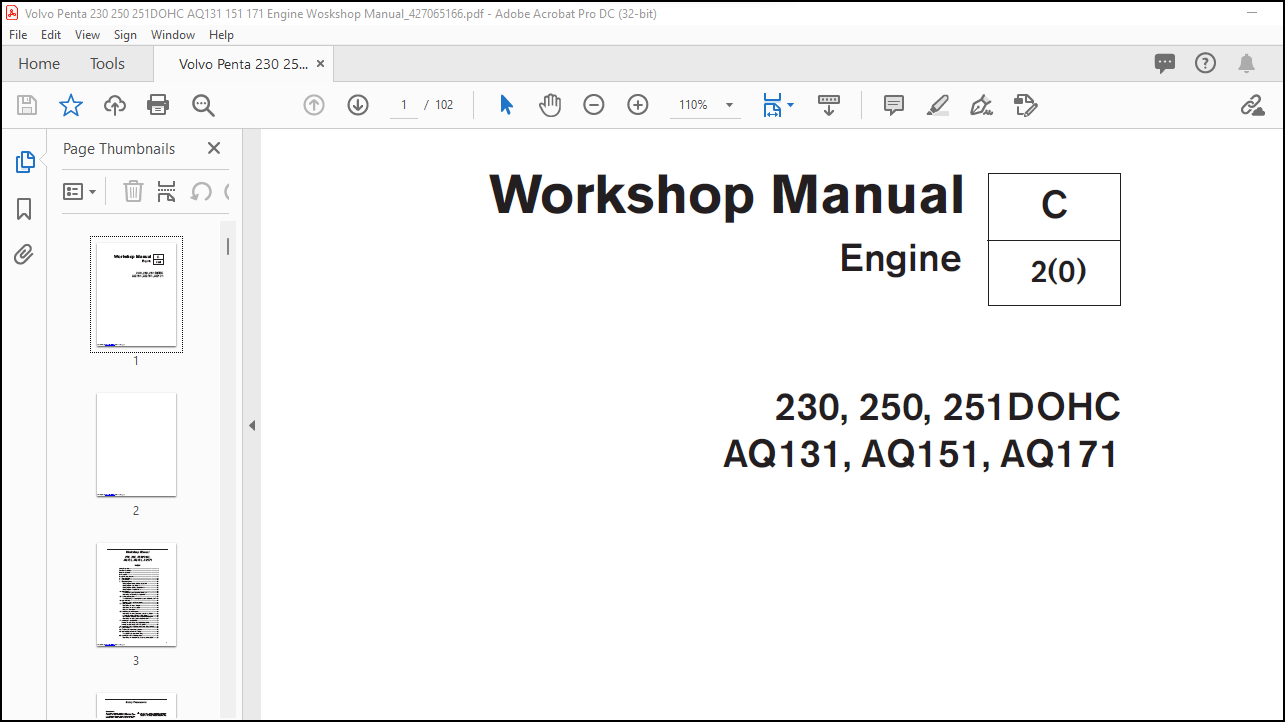Open the Window menu
The height and width of the screenshot is (722, 1285).
[x=173, y=34]
